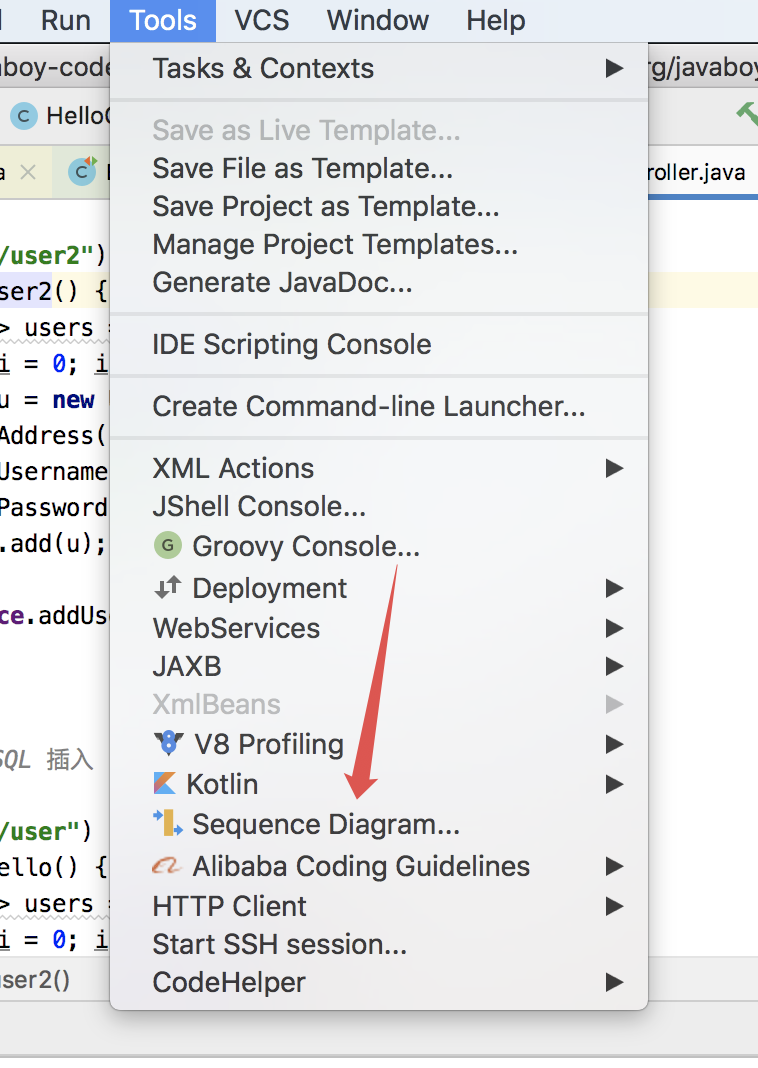This screenshot has width=758, height=1068.
Task: Open Deployment submenu
Action: coord(379,588)
